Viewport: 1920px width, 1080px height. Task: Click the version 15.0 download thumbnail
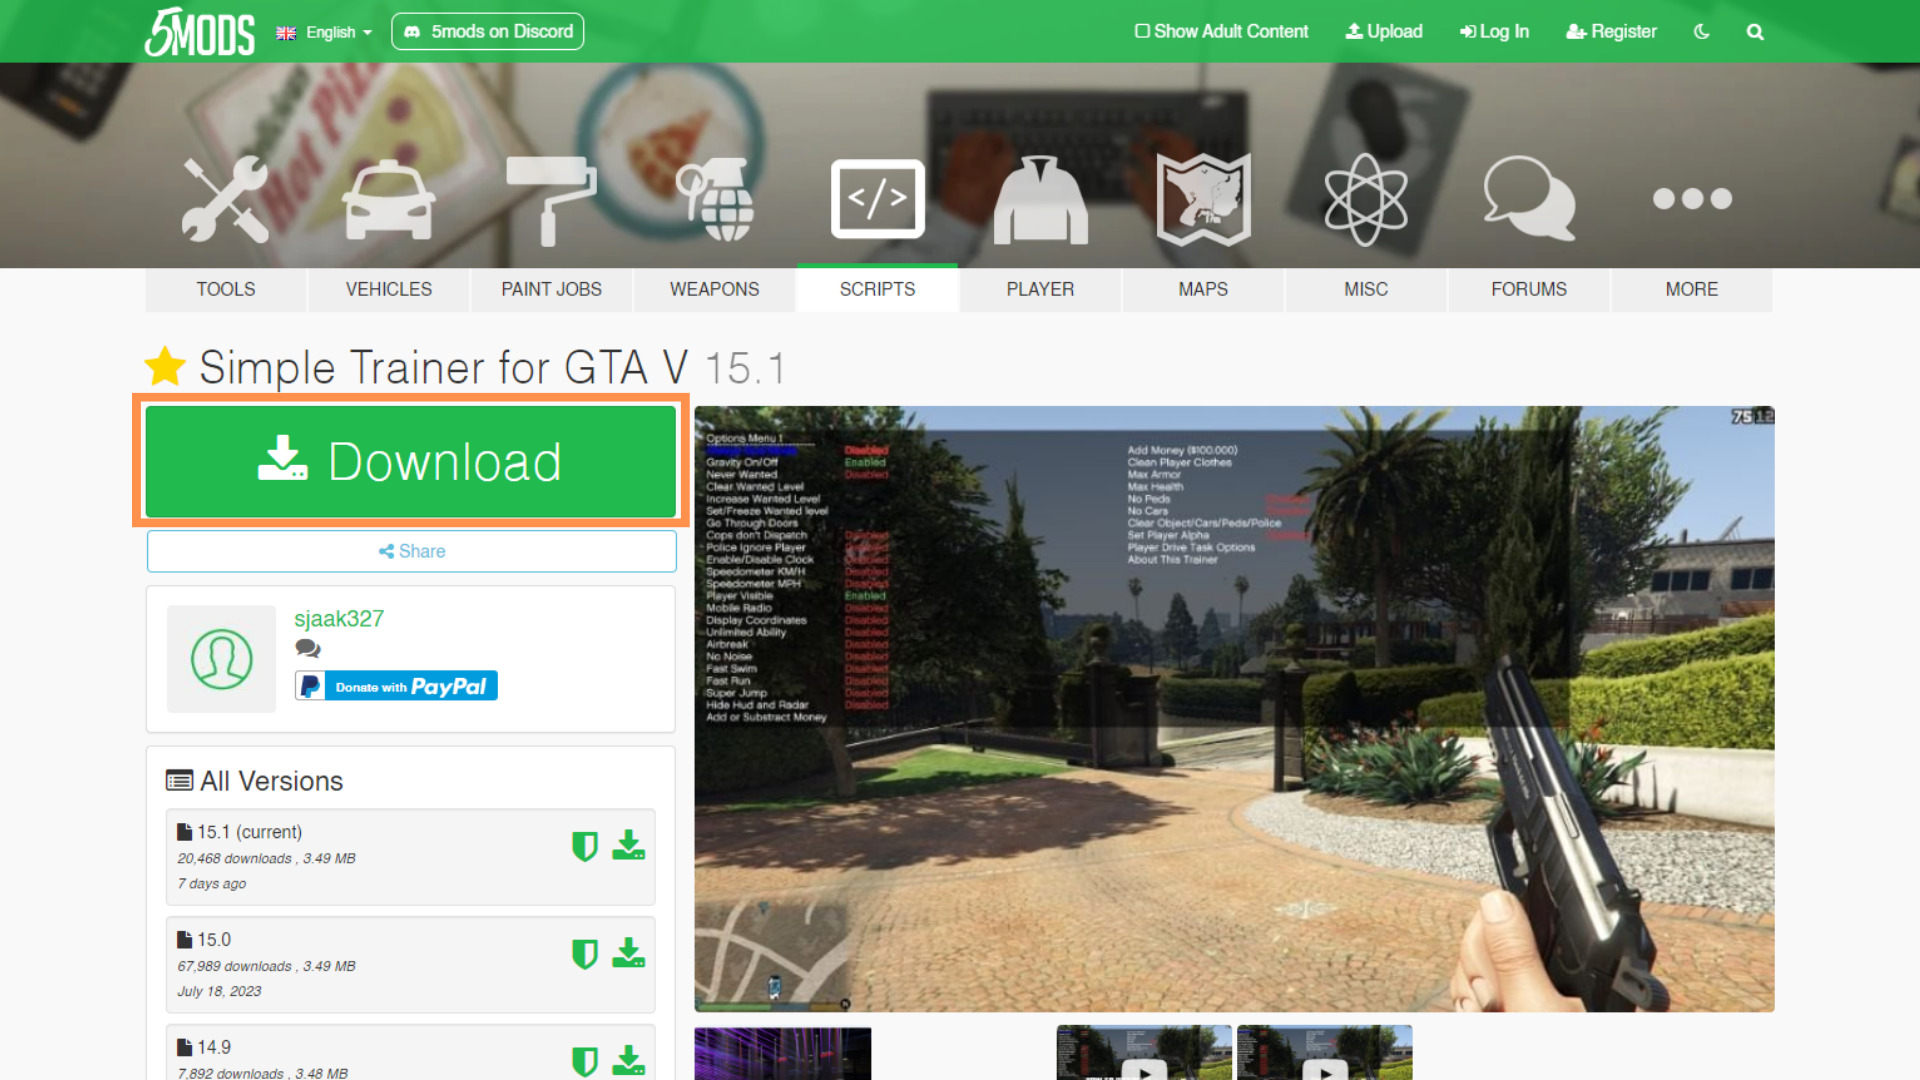(x=629, y=952)
